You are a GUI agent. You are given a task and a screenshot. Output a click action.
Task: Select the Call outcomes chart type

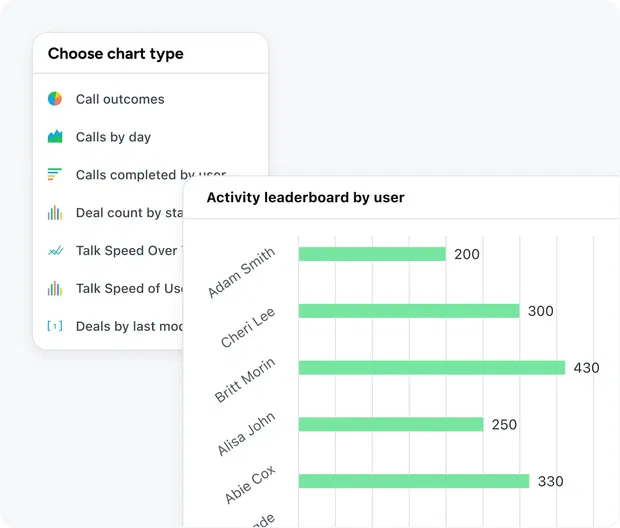(x=120, y=99)
